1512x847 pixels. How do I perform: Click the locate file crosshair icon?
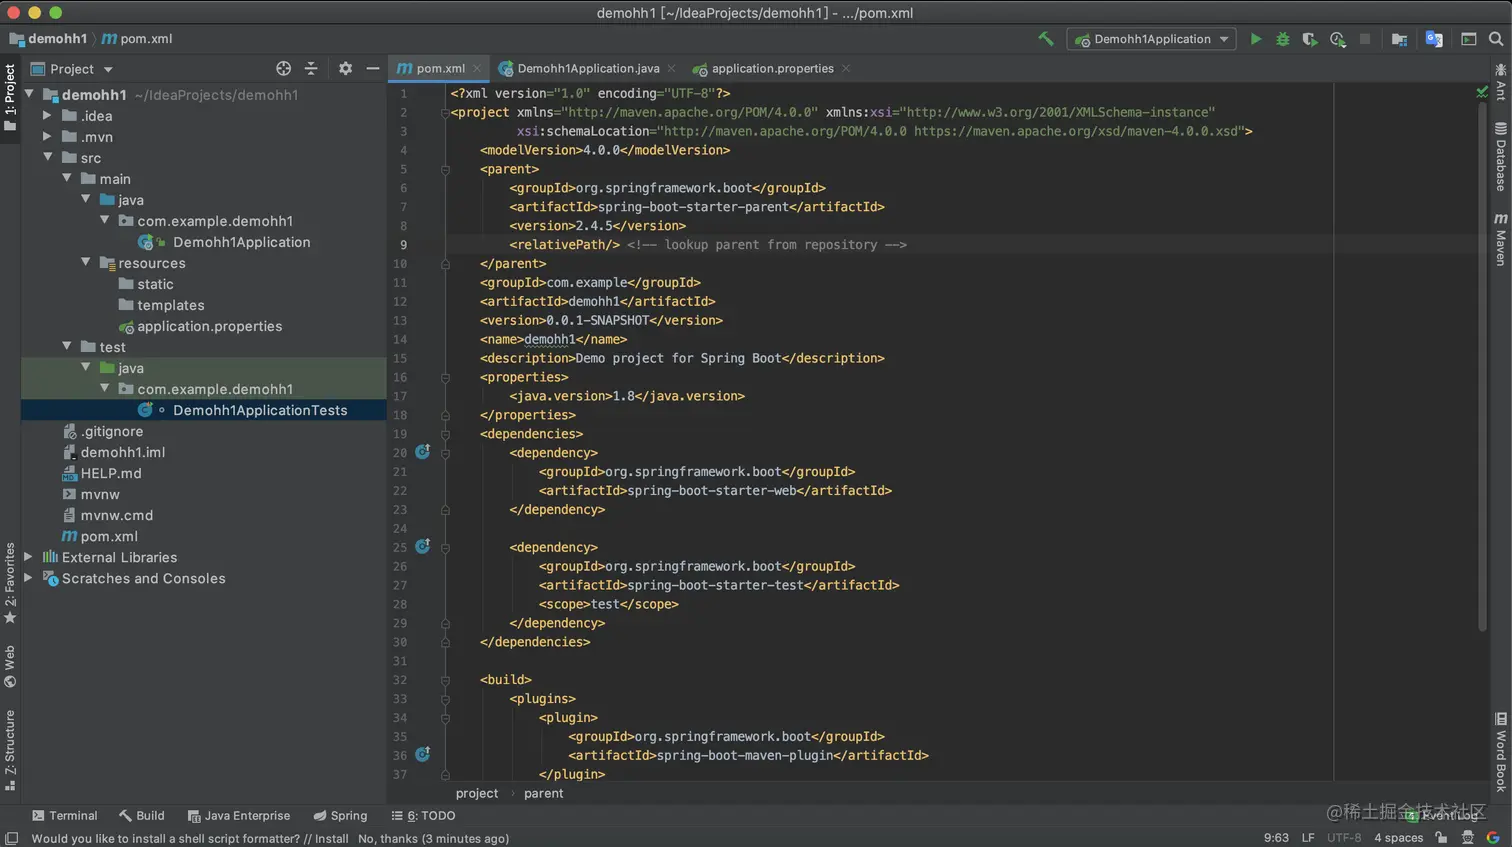[x=284, y=69]
